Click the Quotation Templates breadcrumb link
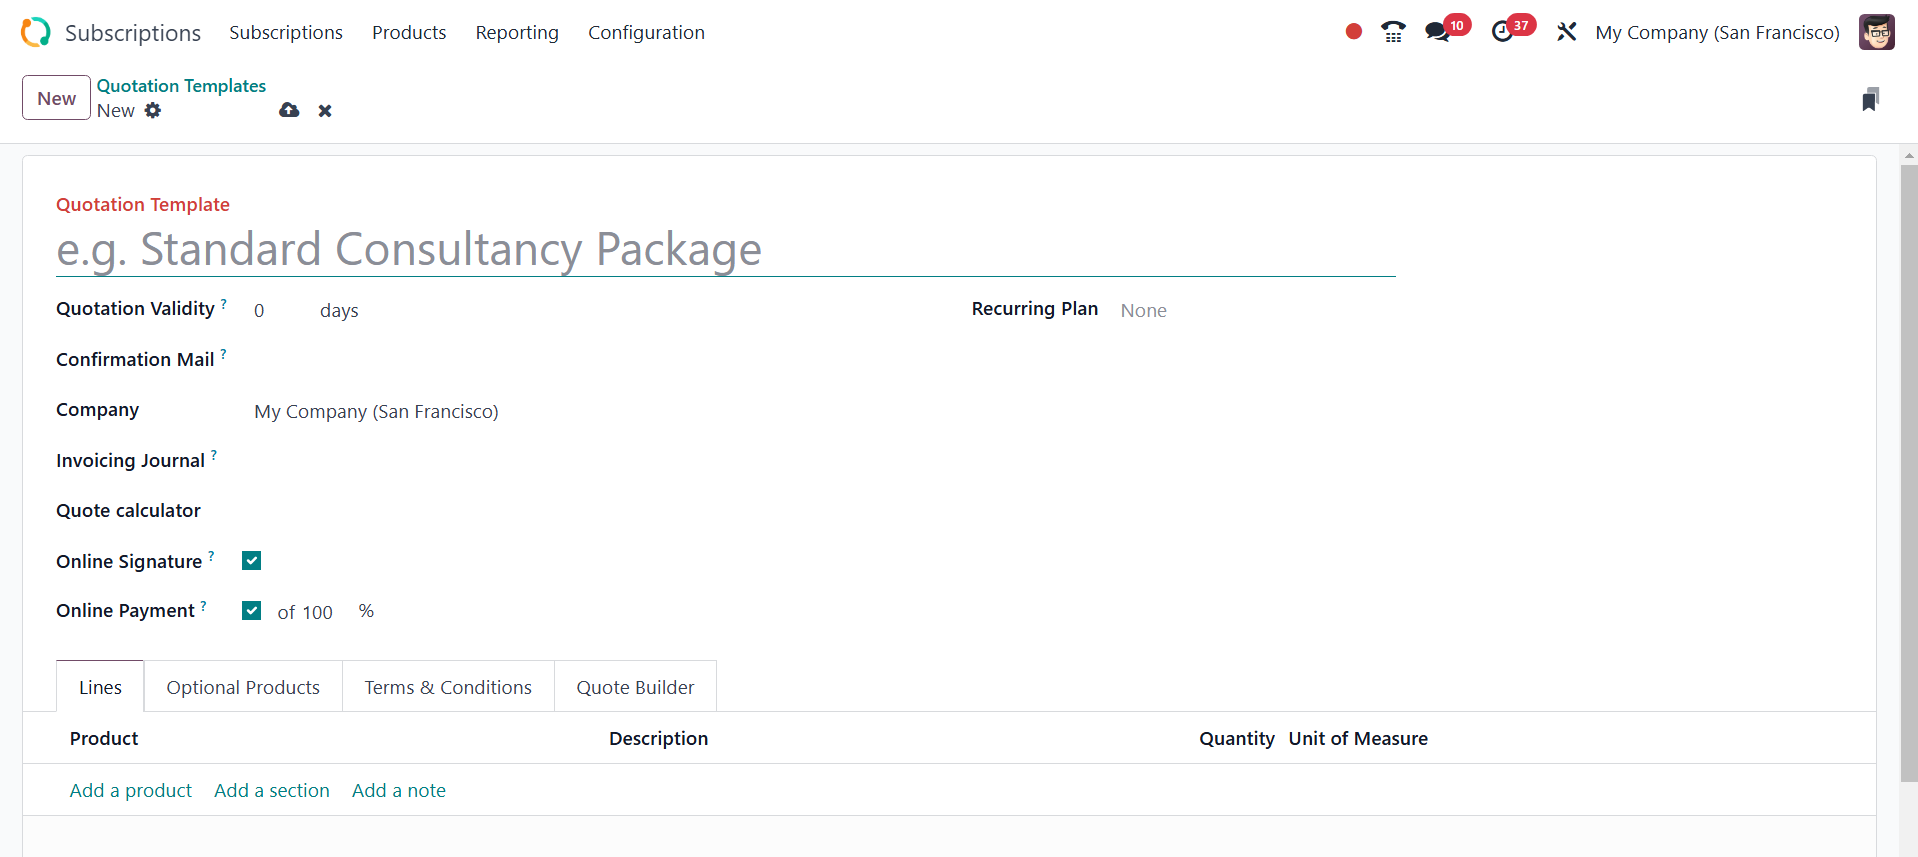Image resolution: width=1918 pixels, height=857 pixels. pos(181,86)
